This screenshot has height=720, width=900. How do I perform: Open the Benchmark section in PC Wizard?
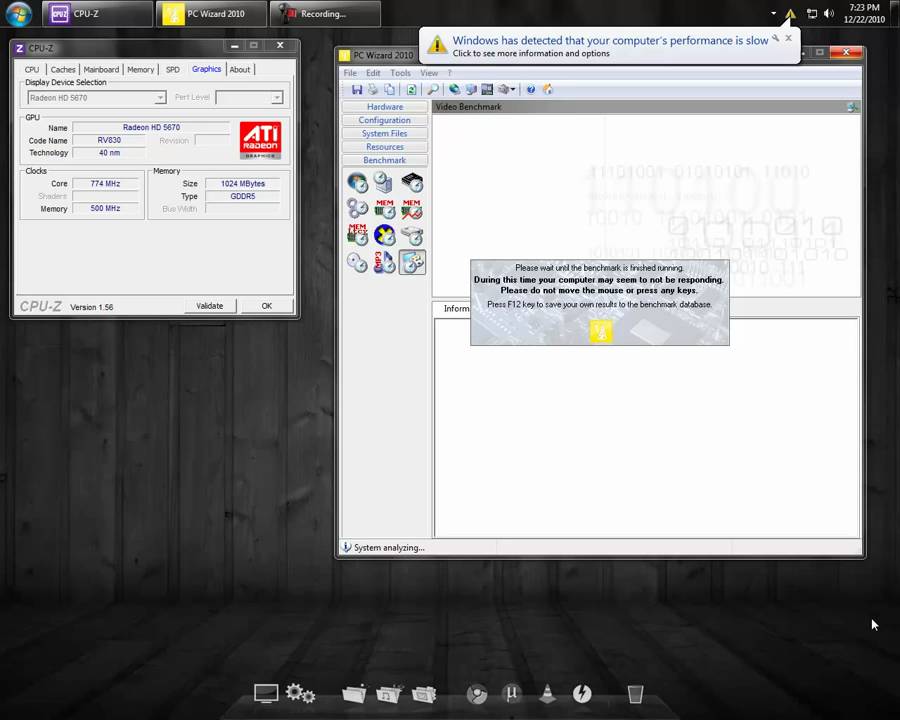[x=385, y=160]
